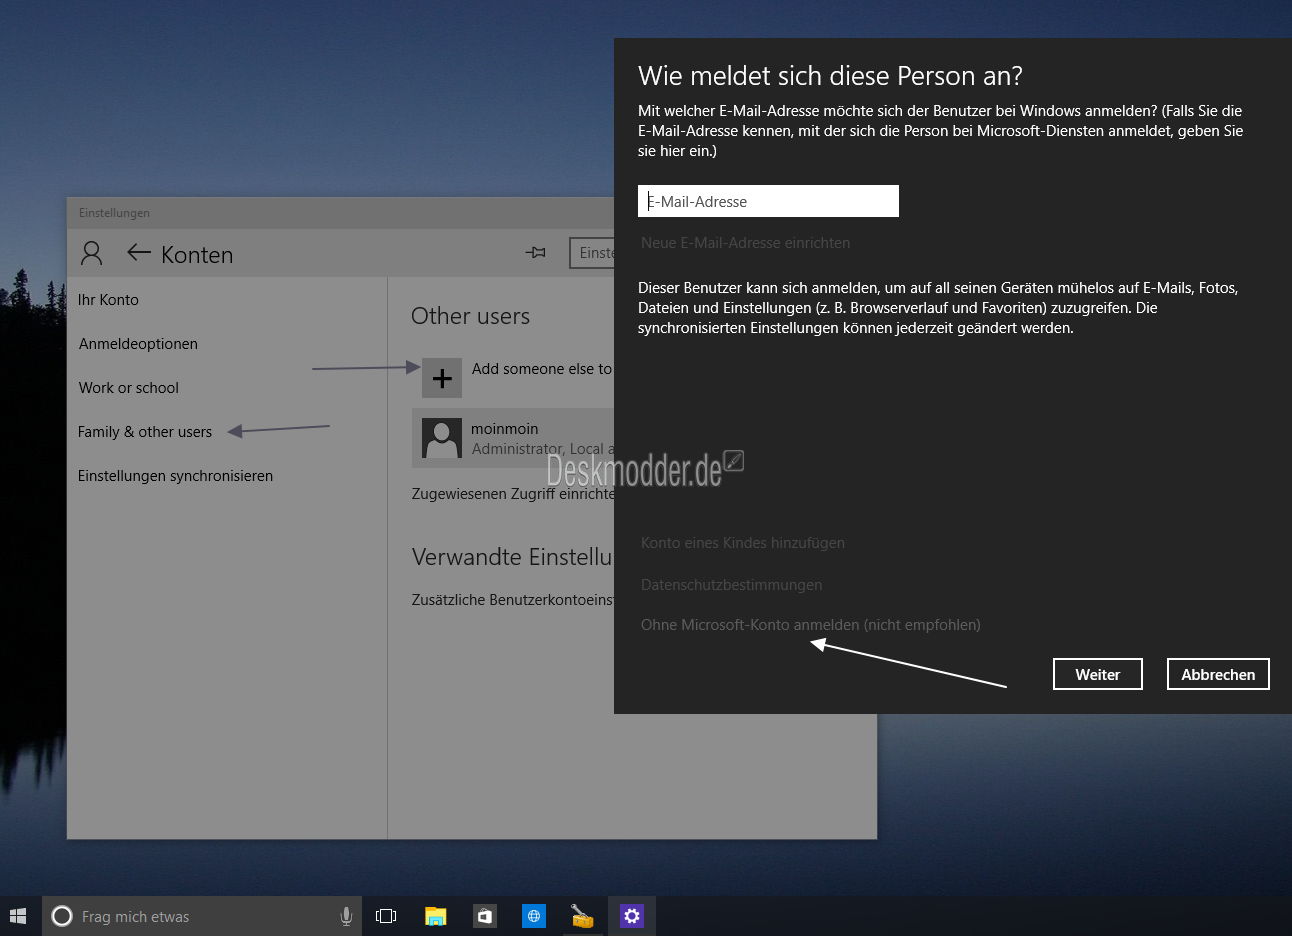Viewport: 1292px width, 936px height.
Task: Open File Explorer from the taskbar
Action: tap(436, 916)
